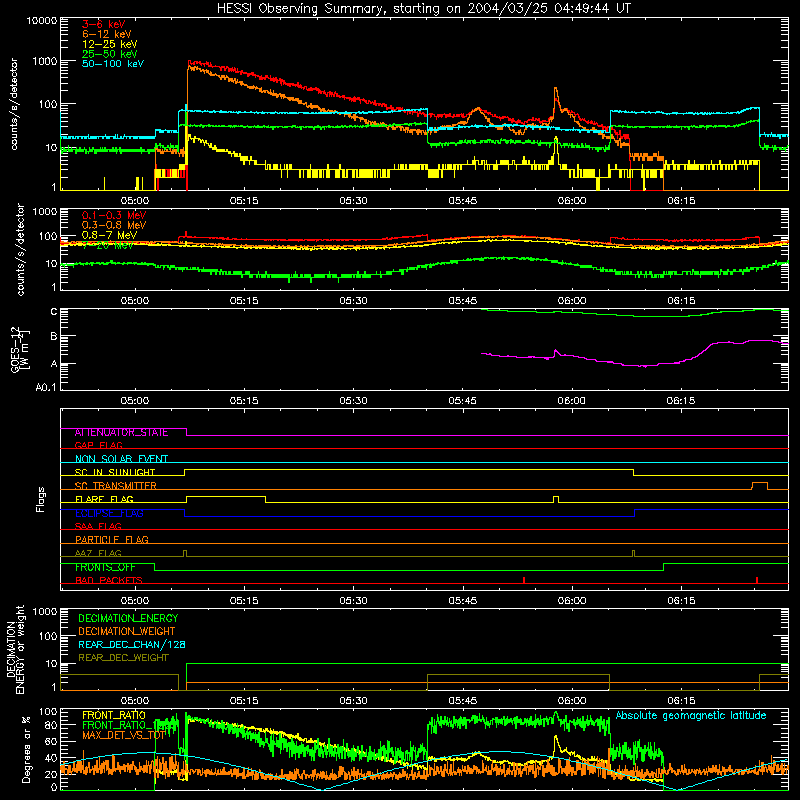Click the FRONT_RATIO yellow legend label
Screen dimensions: 800x800
point(114,715)
